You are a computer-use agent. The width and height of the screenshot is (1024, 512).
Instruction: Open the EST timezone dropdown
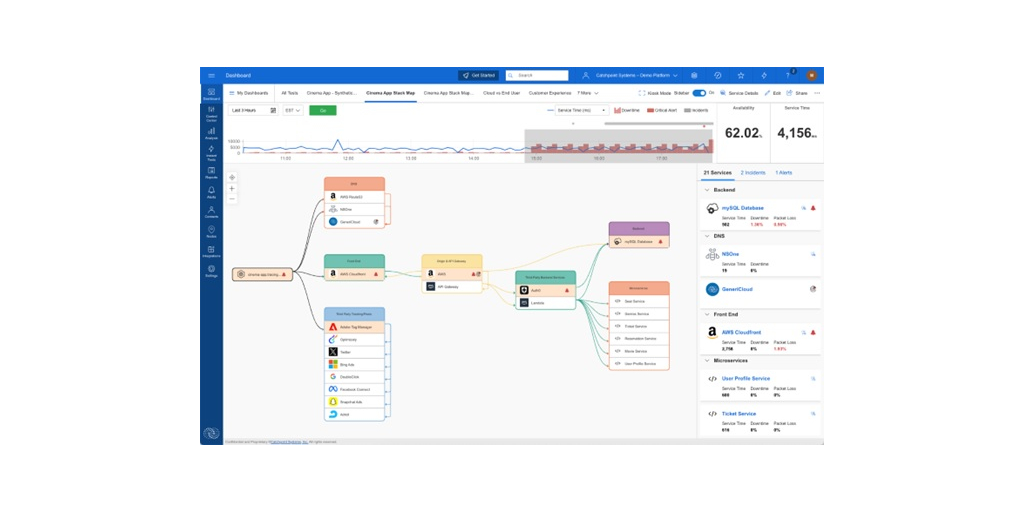click(293, 110)
